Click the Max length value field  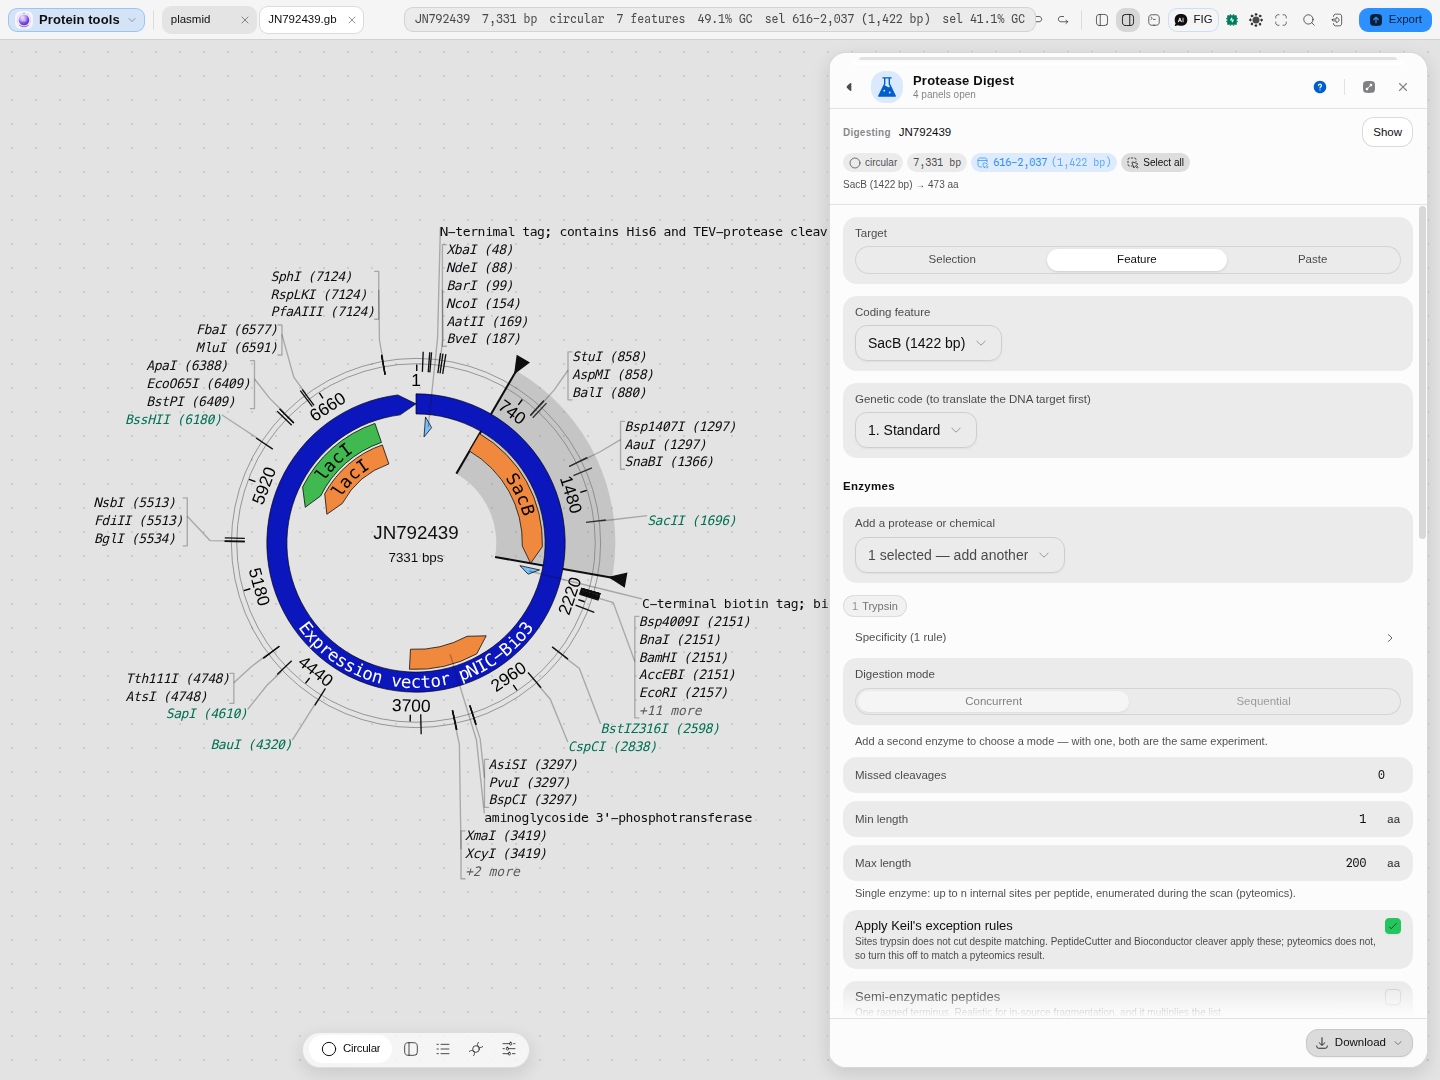(x=1356, y=863)
